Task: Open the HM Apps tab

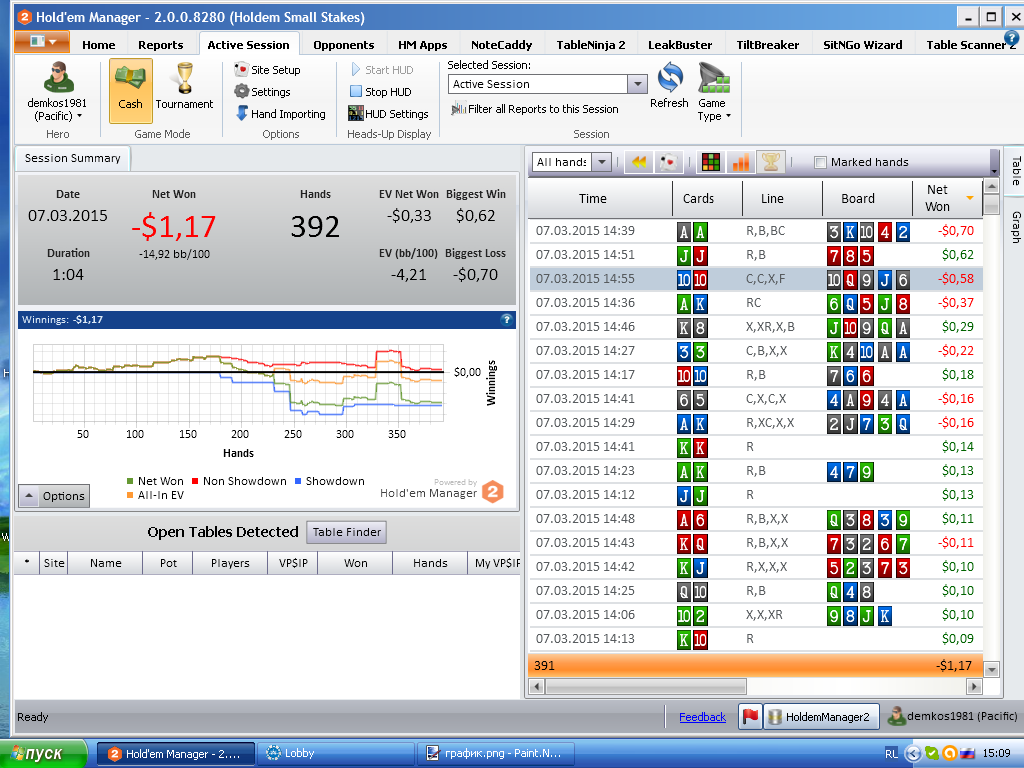Action: pos(423,44)
